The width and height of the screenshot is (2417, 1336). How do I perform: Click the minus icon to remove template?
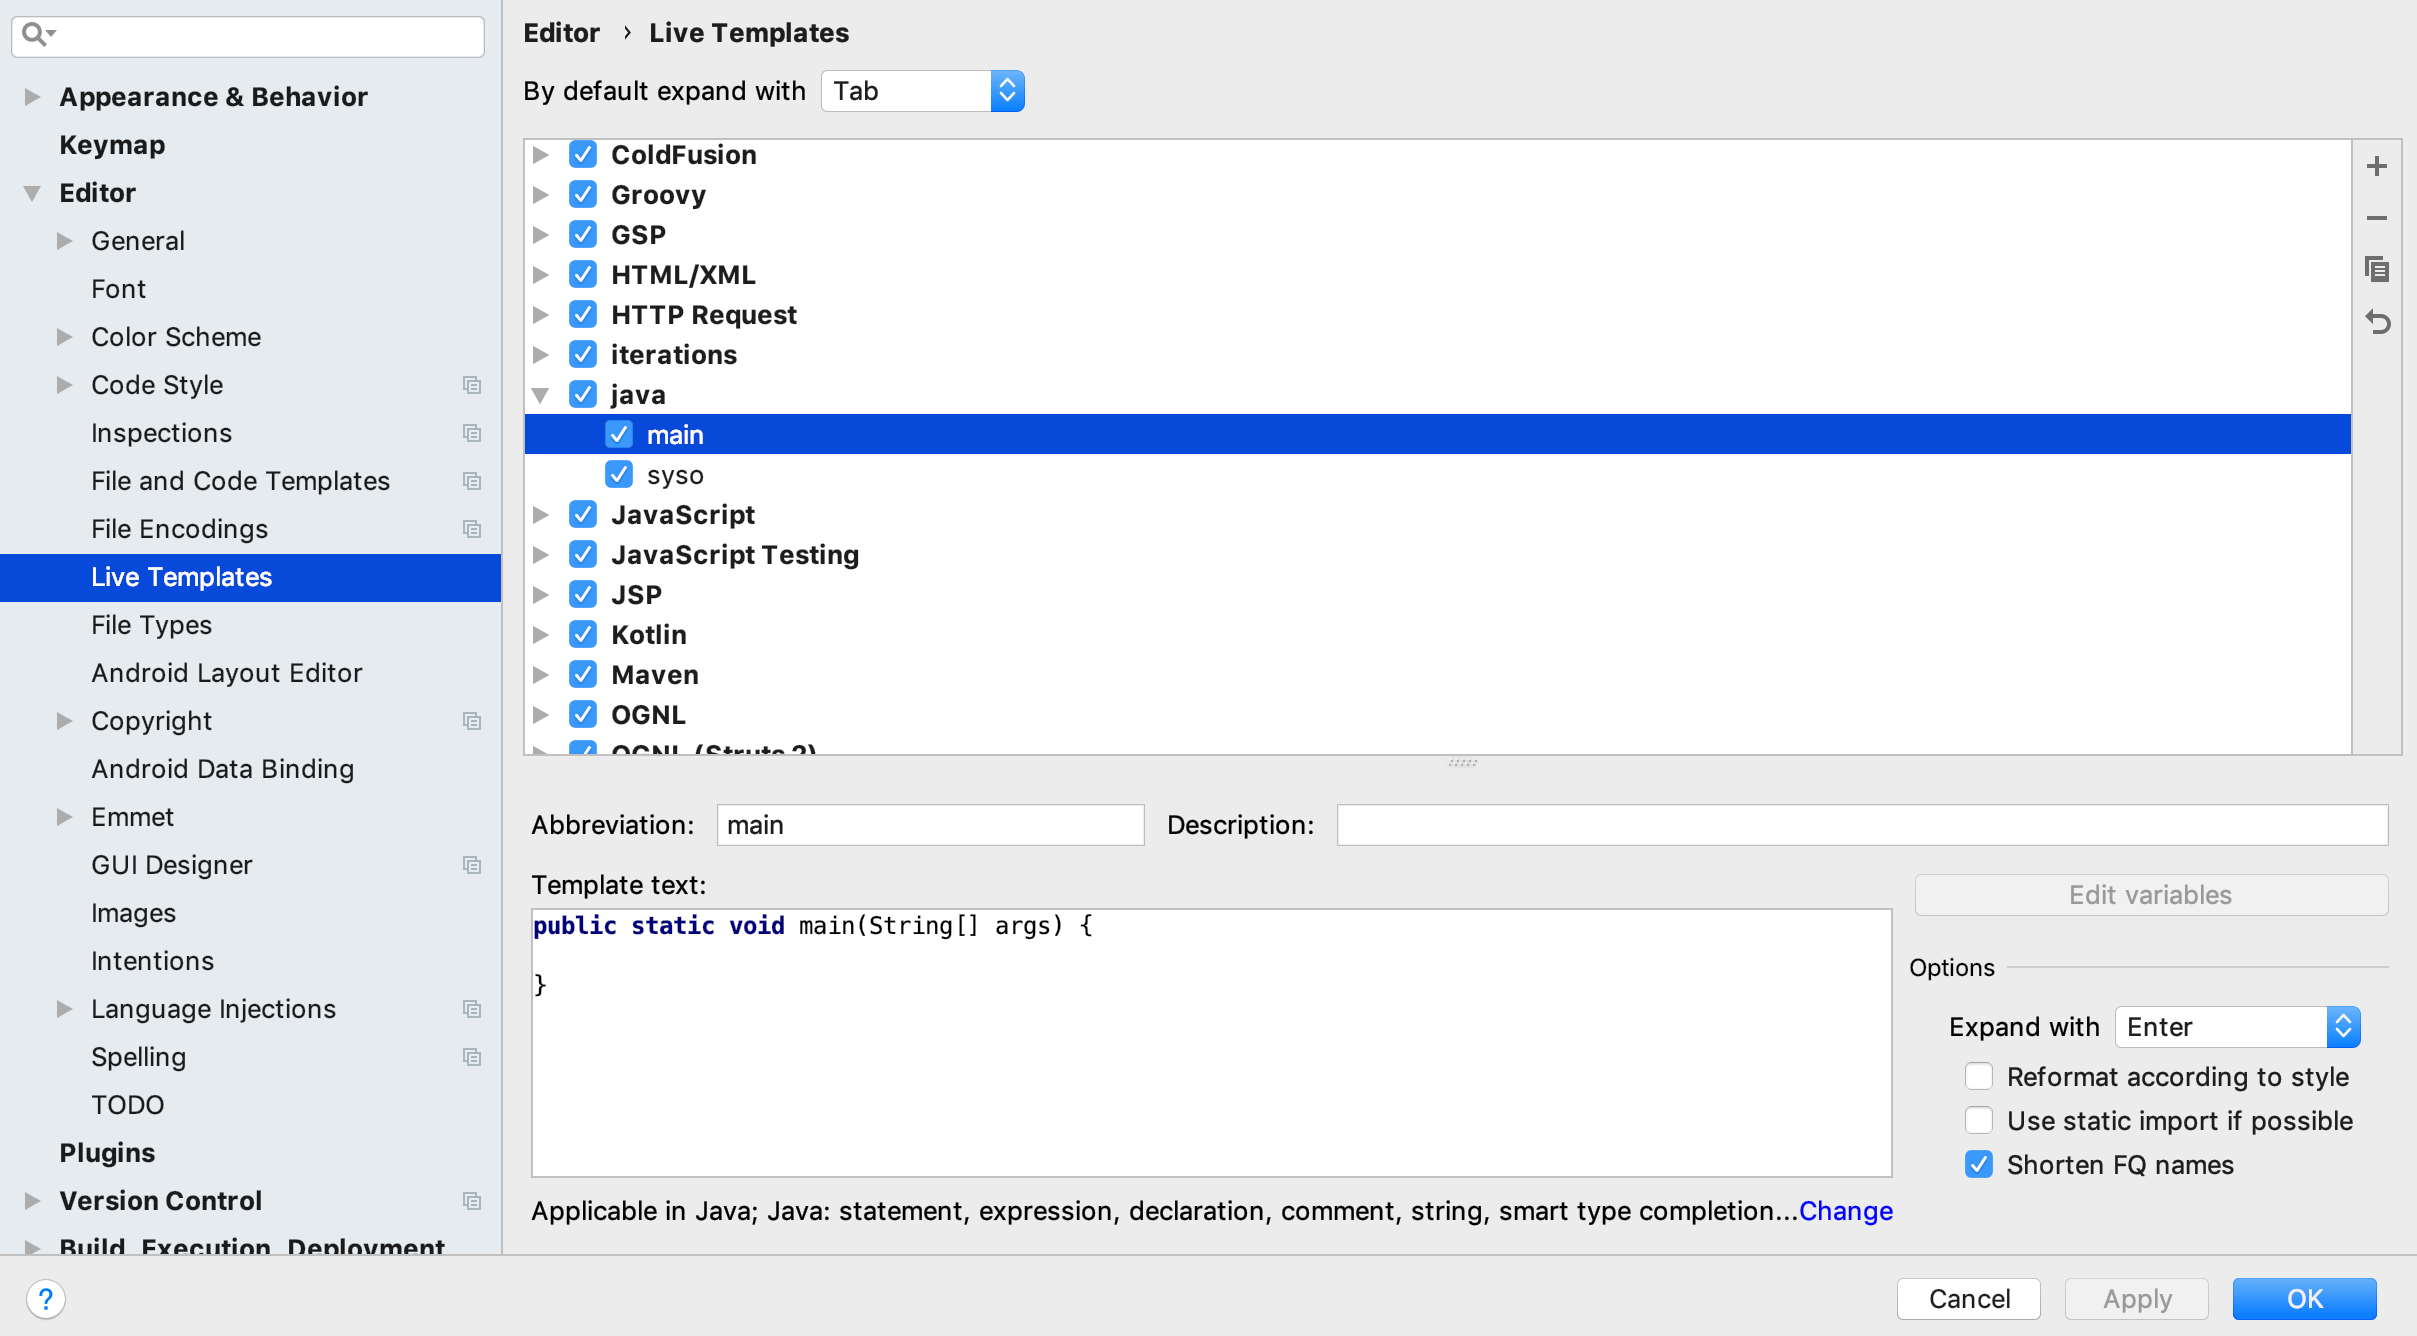pos(2377,218)
